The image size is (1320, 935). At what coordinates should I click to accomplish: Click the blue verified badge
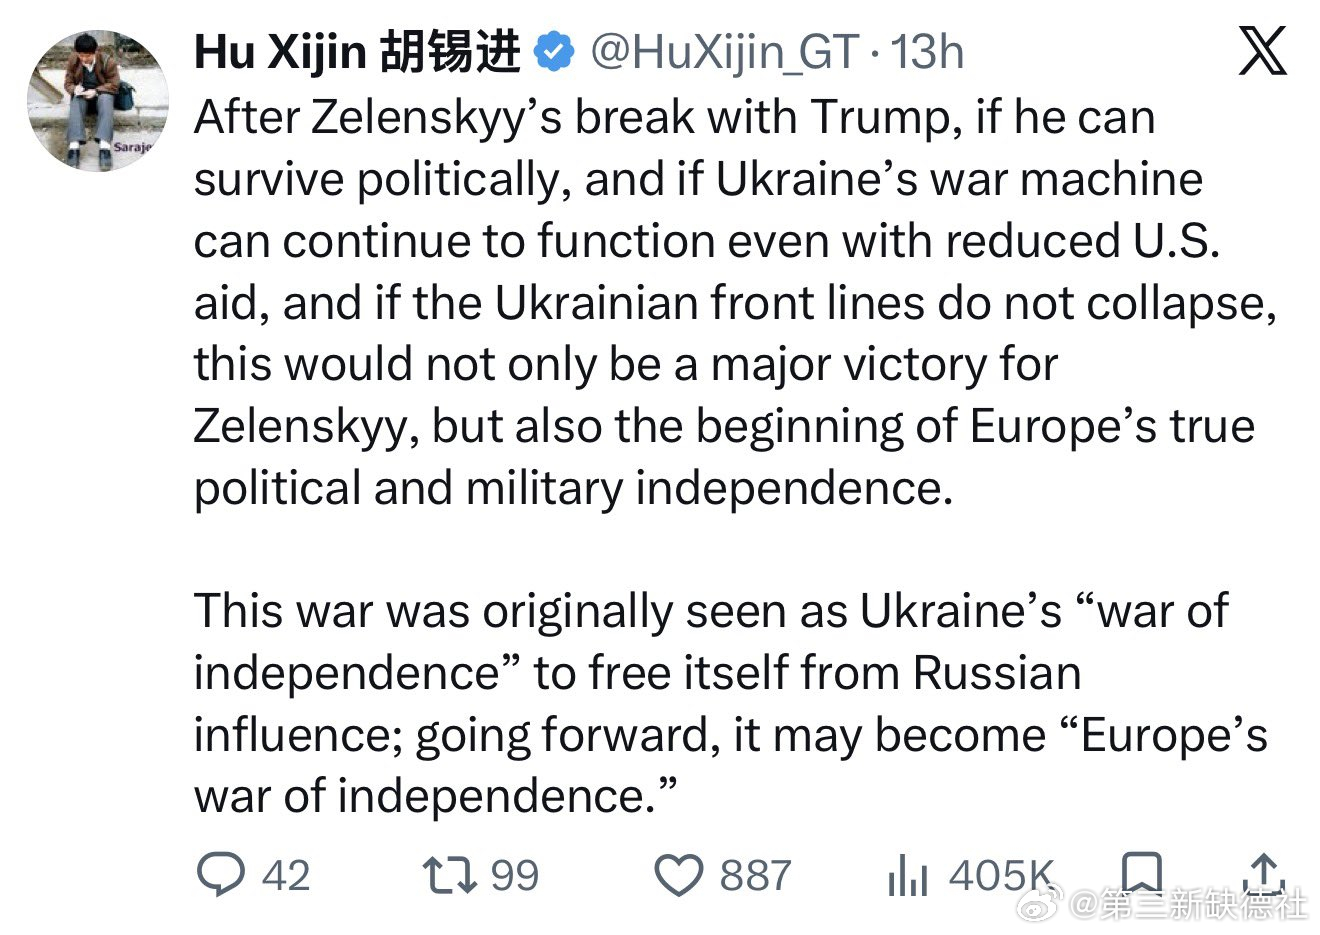[554, 53]
